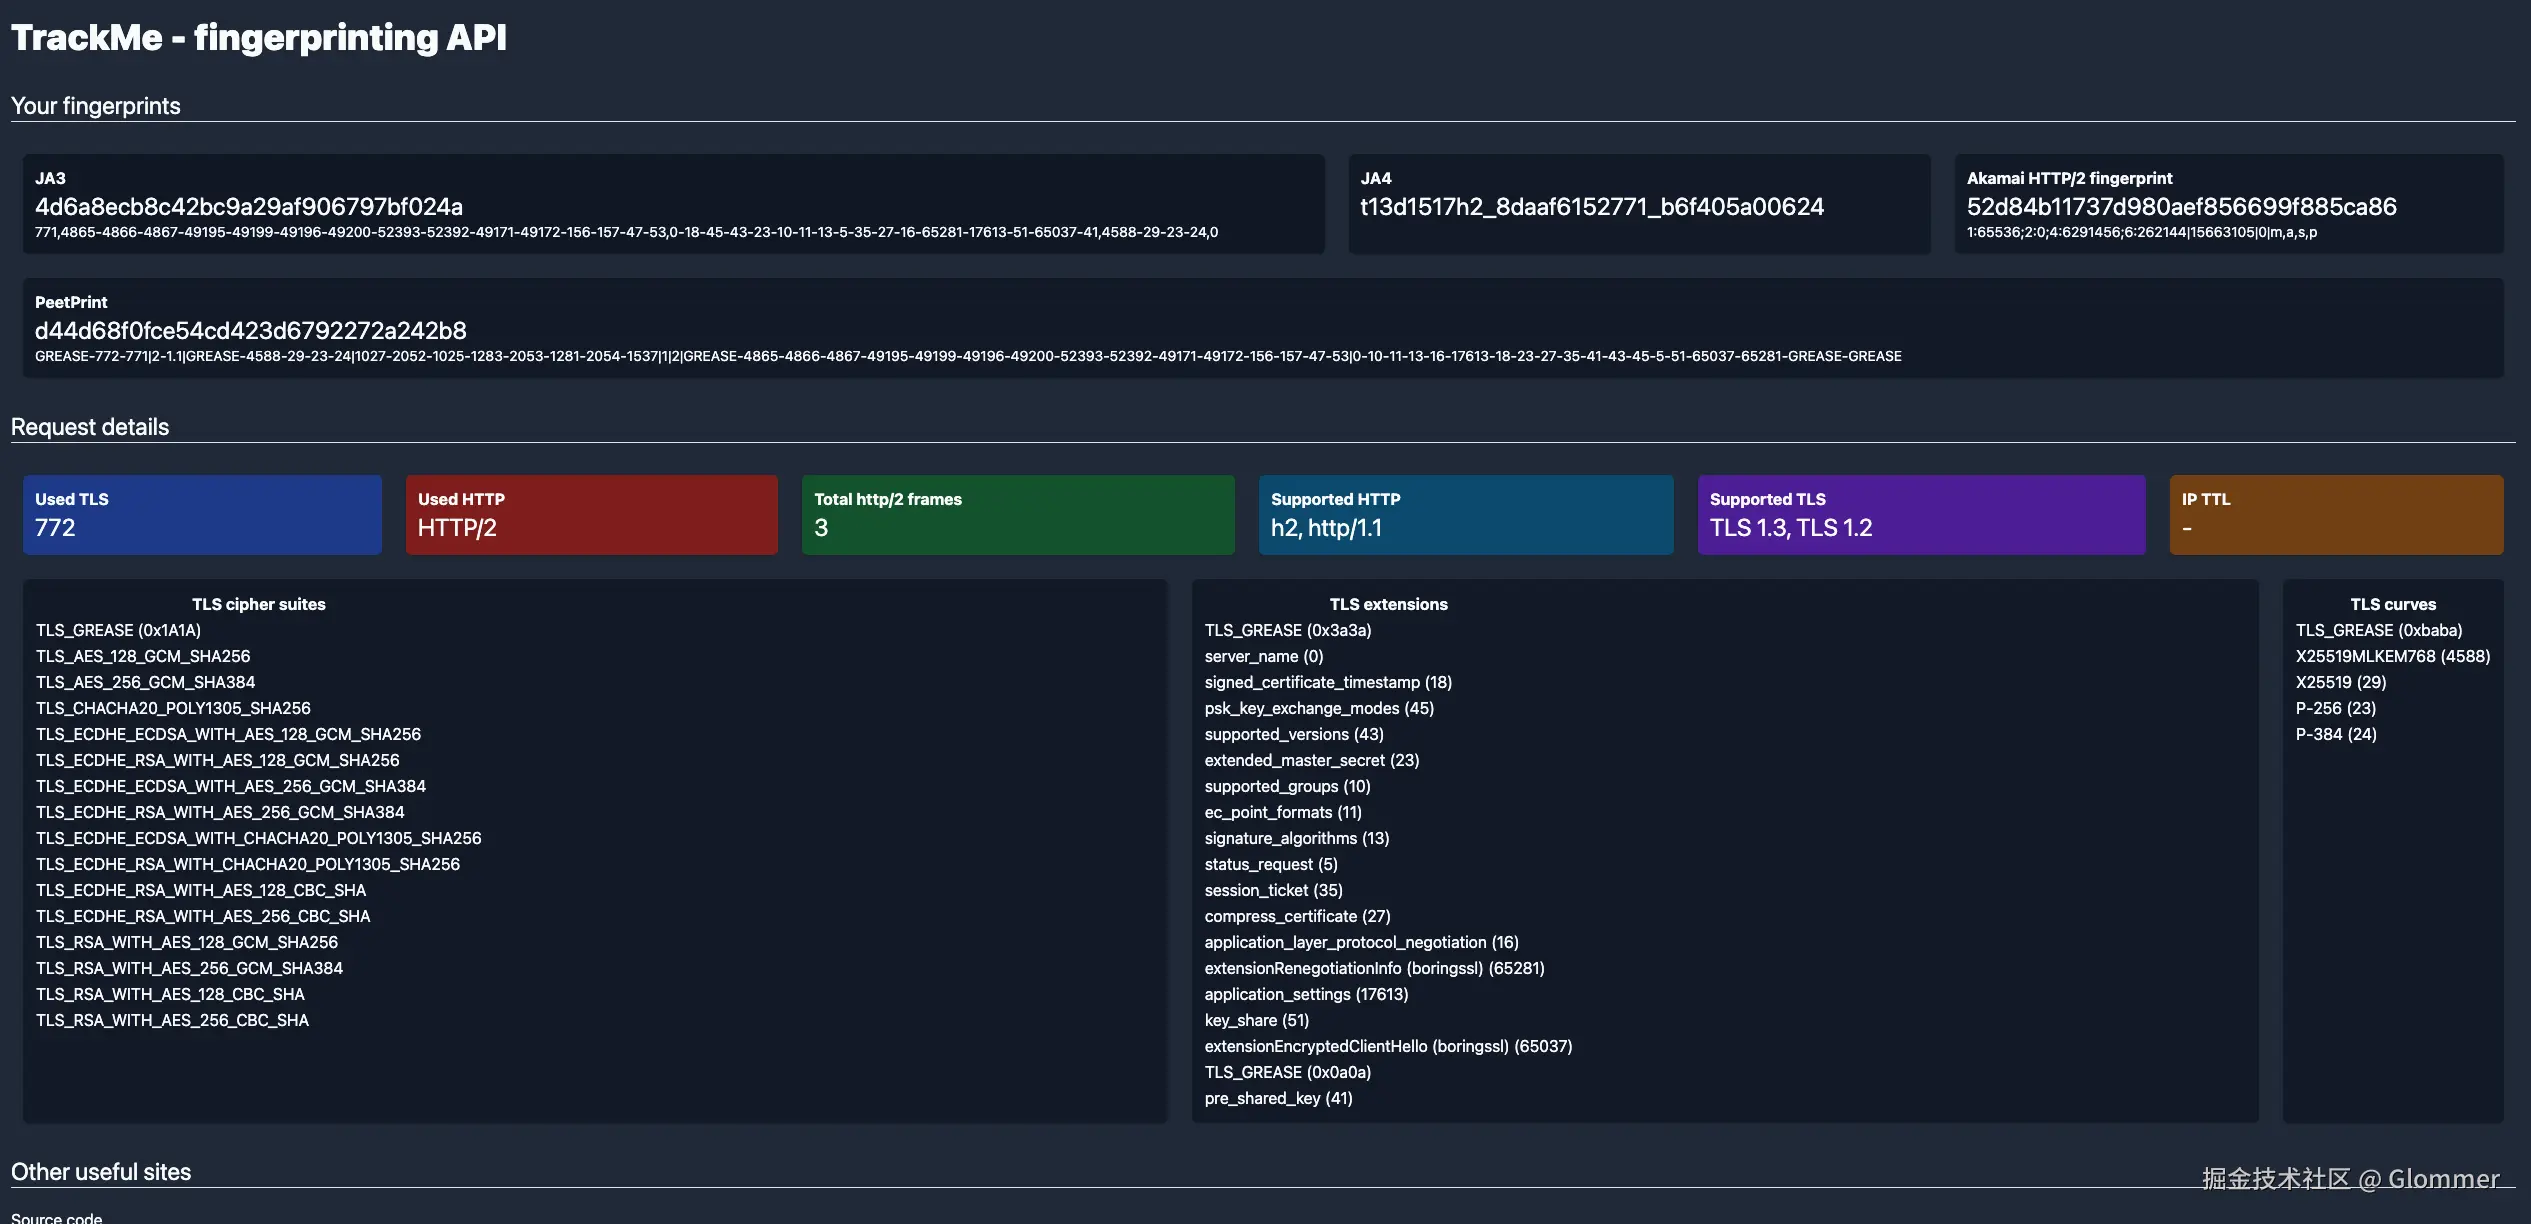
Task: Select the Akamai HTTP/2 fingerprint hash
Action: tap(2181, 207)
